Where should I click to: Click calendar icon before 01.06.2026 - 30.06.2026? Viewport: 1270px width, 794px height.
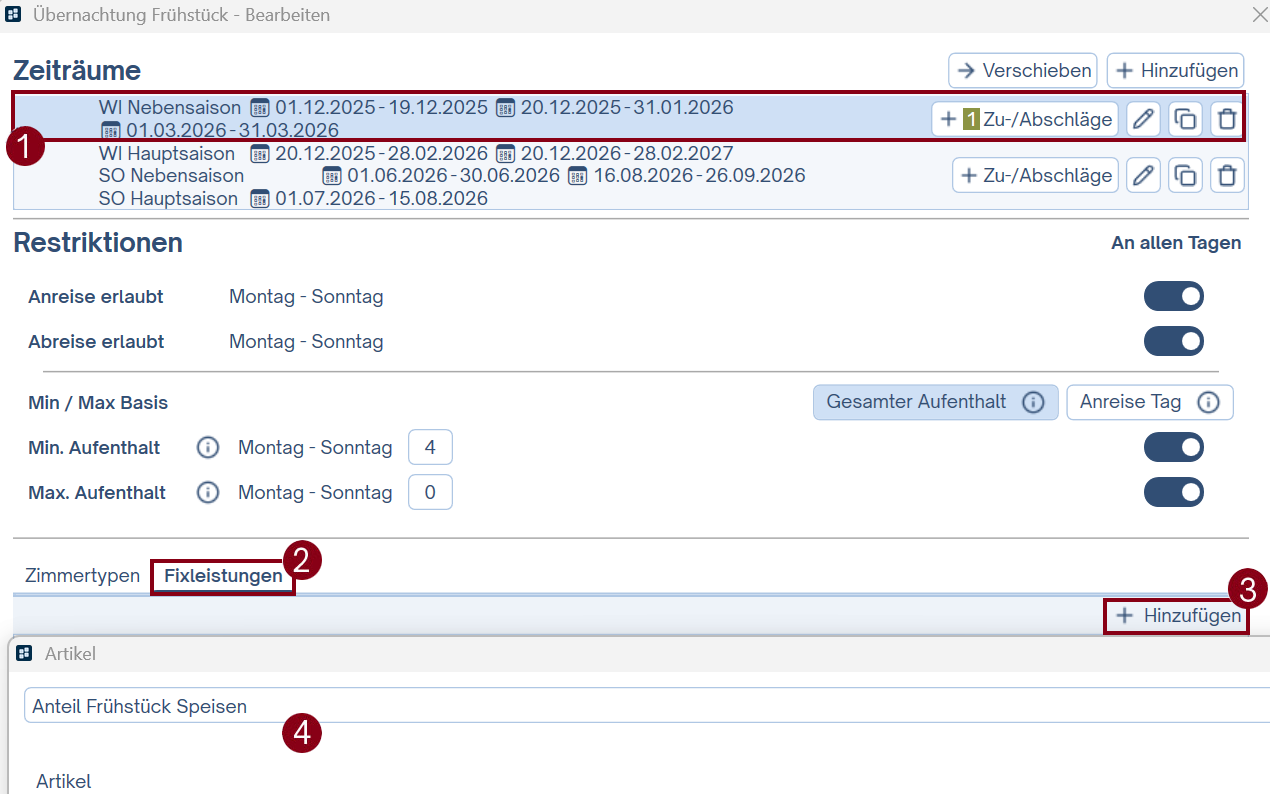[332, 176]
